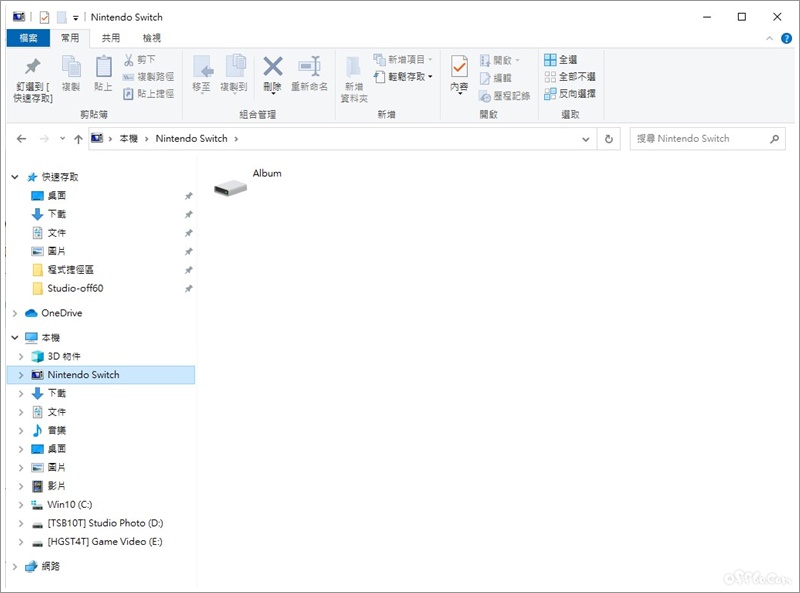The height and width of the screenshot is (593, 800).
Task: Click the Paste clipboard icon
Action: point(104,66)
